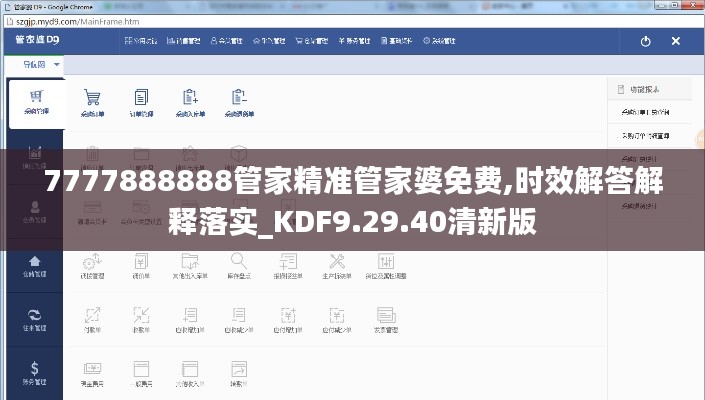Open the cash banknote icon in bottom row

tap(92, 369)
